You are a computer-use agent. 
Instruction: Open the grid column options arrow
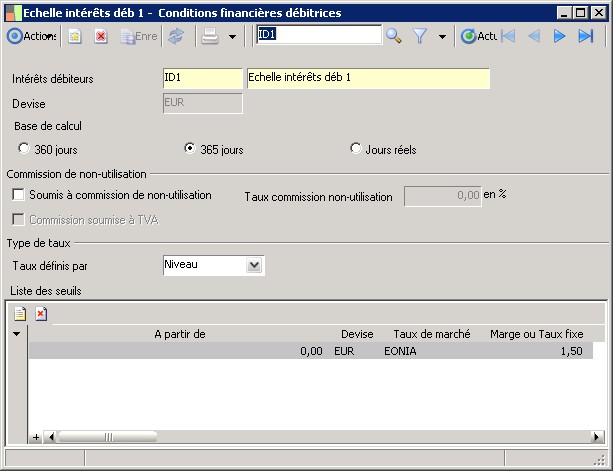pyautogui.click(x=17, y=334)
